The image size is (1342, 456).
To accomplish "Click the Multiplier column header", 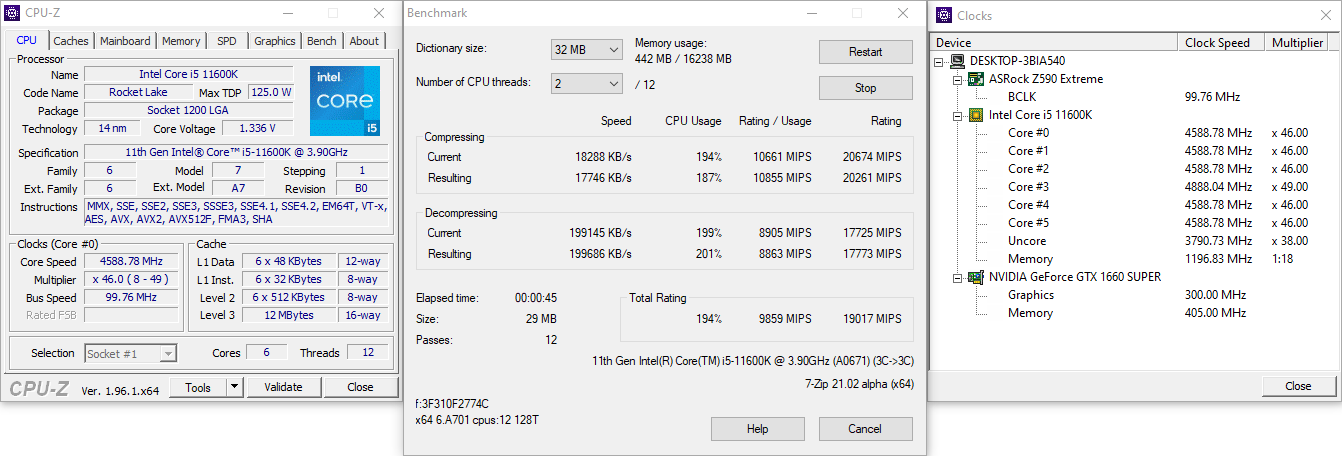I will pos(1298,42).
